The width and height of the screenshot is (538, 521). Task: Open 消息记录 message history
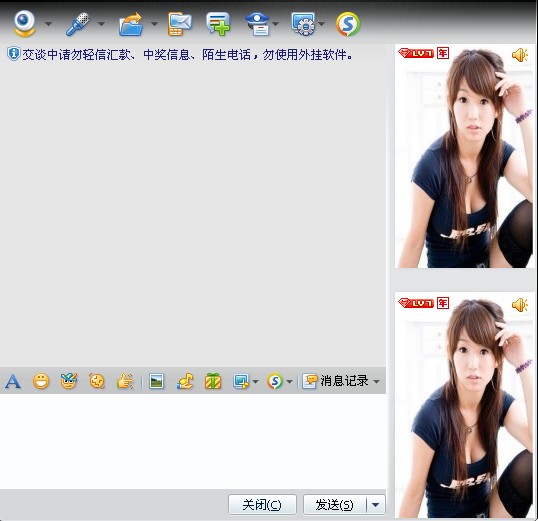click(335, 381)
